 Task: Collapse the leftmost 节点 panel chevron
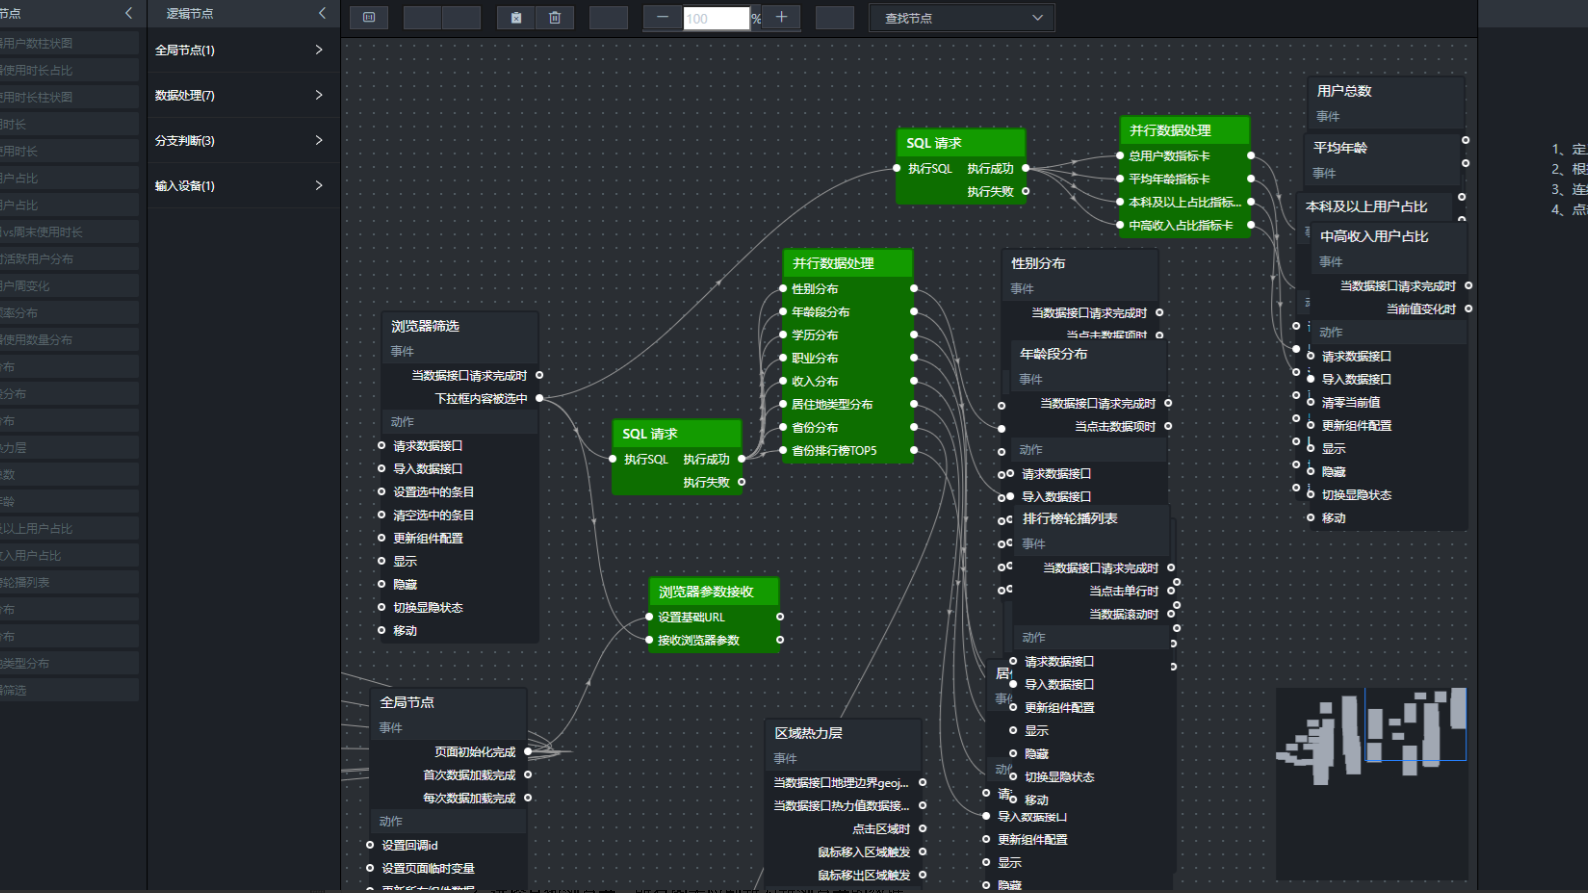pos(128,13)
